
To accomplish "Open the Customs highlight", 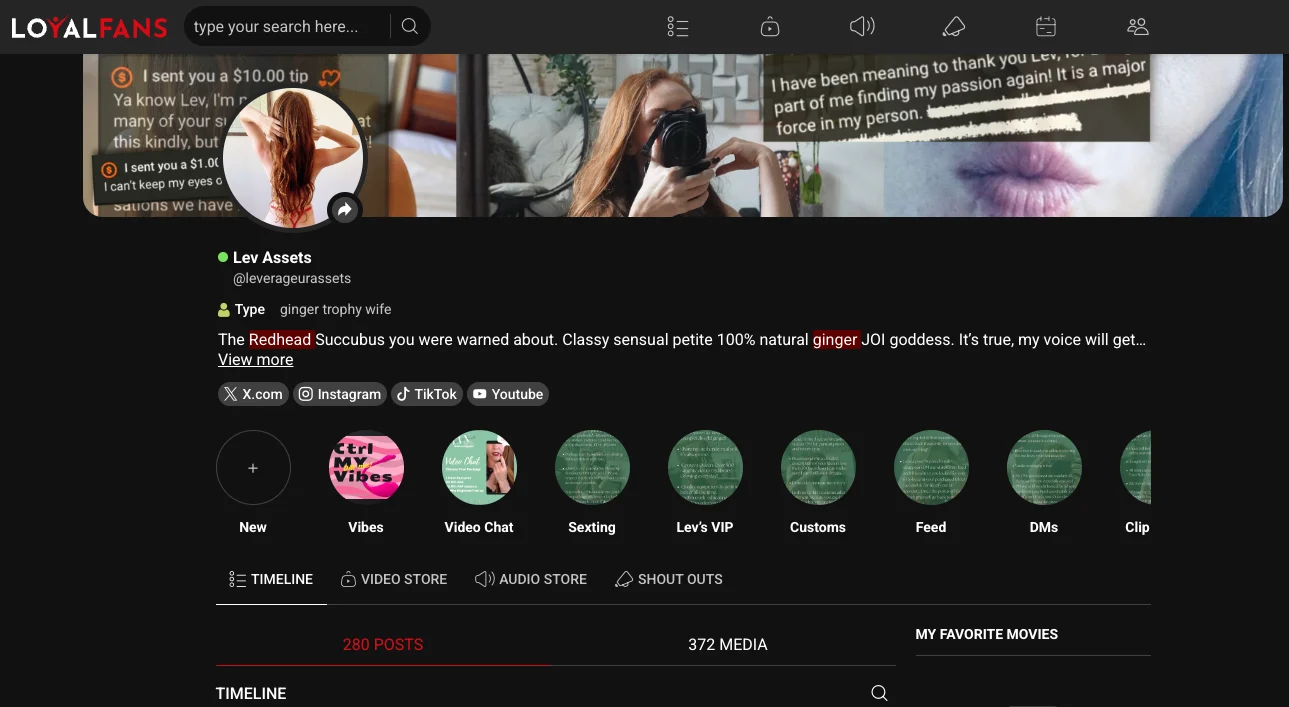I will pos(818,468).
